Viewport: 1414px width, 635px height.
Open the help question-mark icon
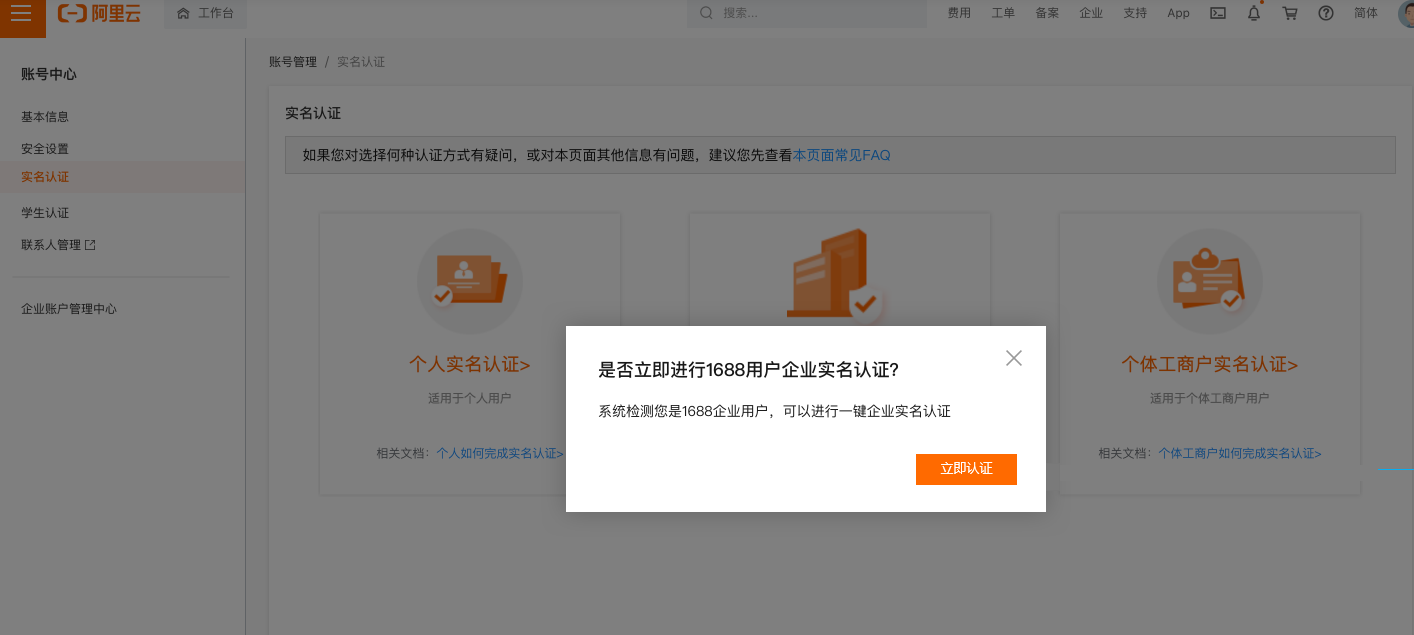tap(1326, 13)
